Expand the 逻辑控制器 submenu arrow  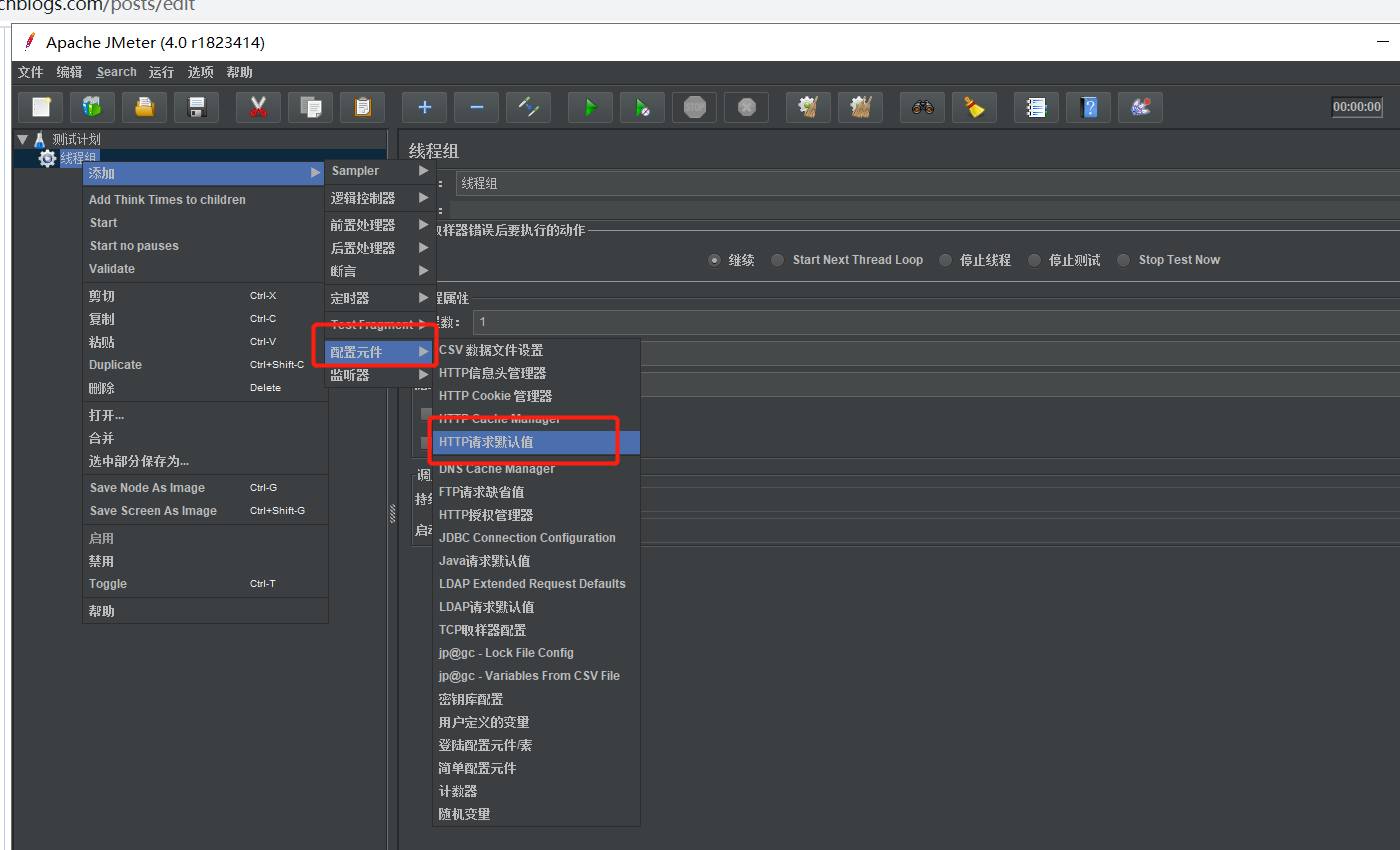[x=424, y=198]
